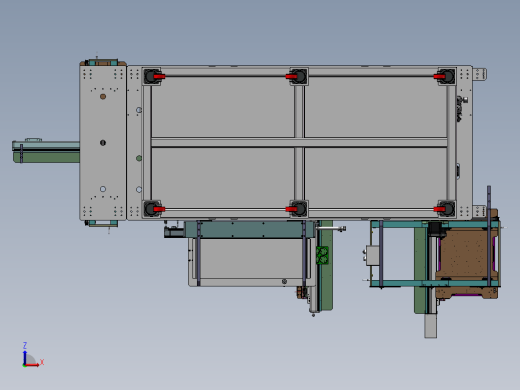Select the tall green vertical rail under frame
This screenshot has width=520, height=390.
pyautogui.click(x=326, y=265)
